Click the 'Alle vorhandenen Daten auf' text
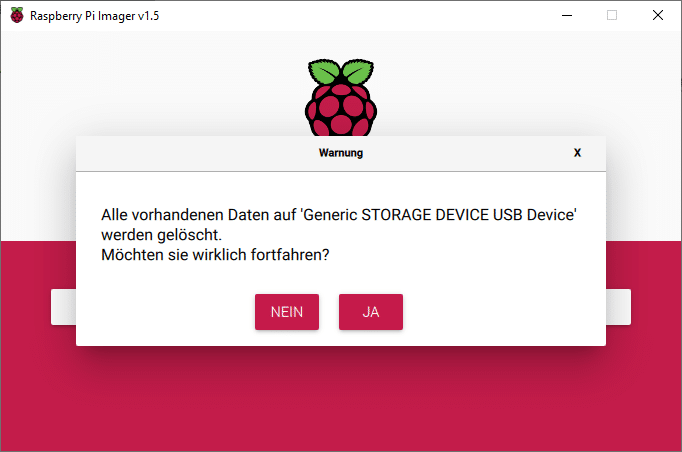Image resolution: width=682 pixels, height=452 pixels. (197, 215)
